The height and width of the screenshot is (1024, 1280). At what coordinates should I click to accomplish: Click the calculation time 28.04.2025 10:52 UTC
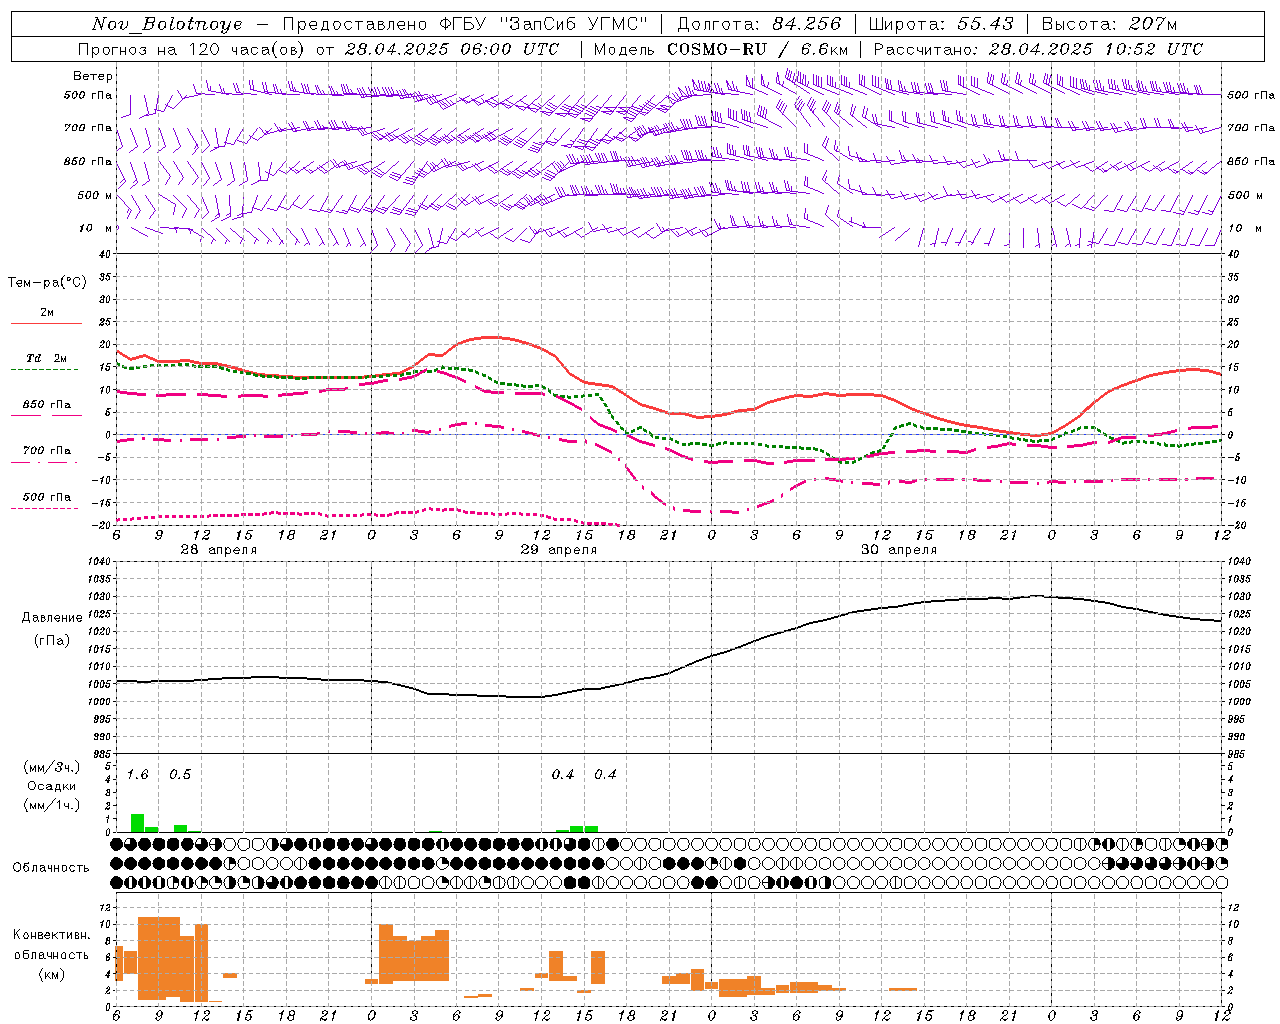pos(1096,49)
